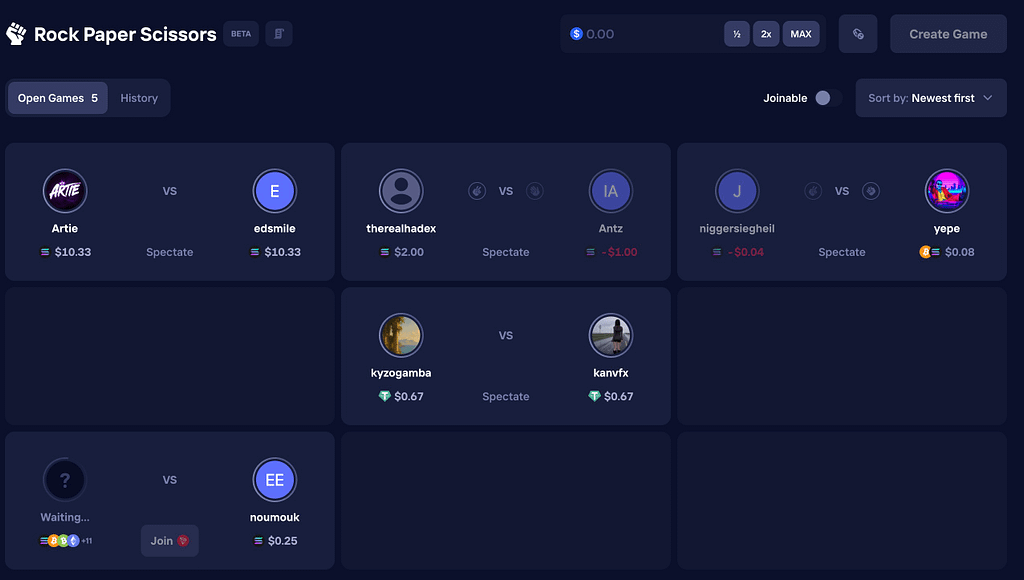Click the Solana icon beside noumouk's $0.25
This screenshot has height=580, width=1024.
pyautogui.click(x=259, y=541)
